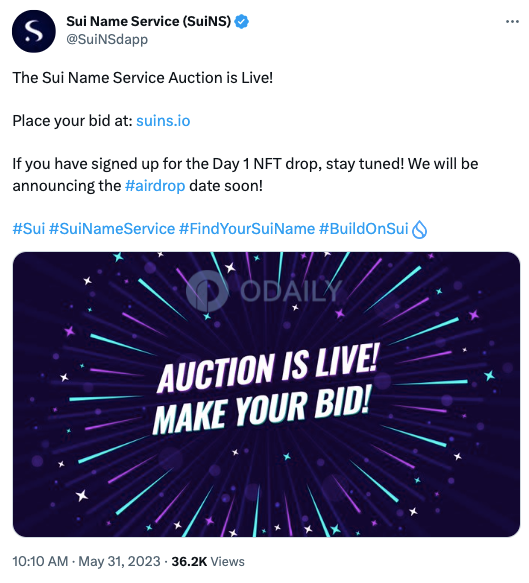
Task: Click the Sui Name Service (SuiNS) display name
Action: pos(149,21)
